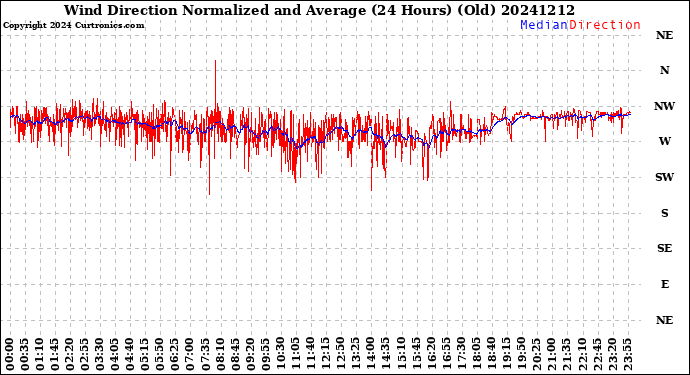Click the 05:15 time axis label
Screen dimensions: 690x375
point(145,355)
